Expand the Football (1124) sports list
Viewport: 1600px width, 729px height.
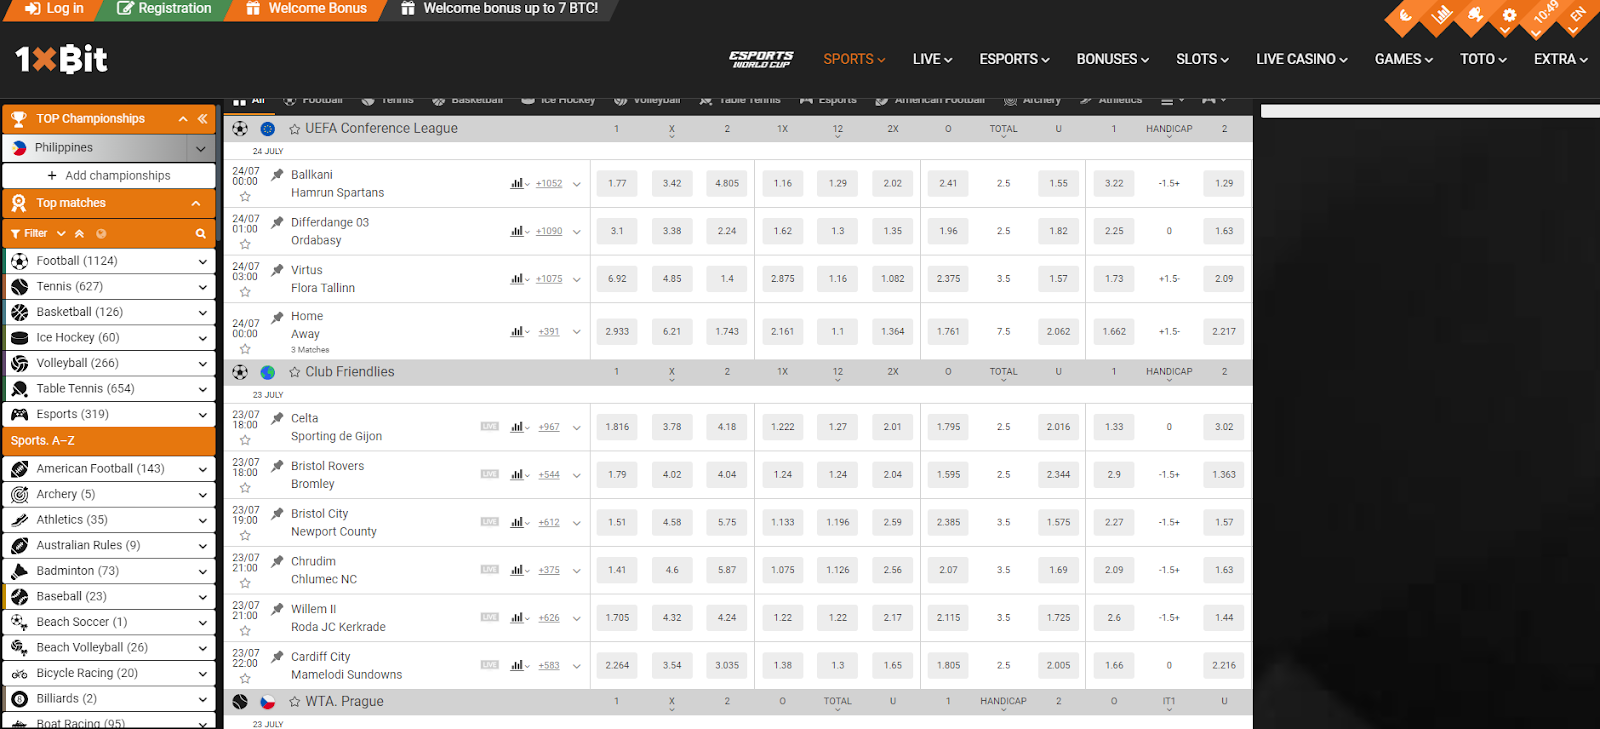(202, 261)
